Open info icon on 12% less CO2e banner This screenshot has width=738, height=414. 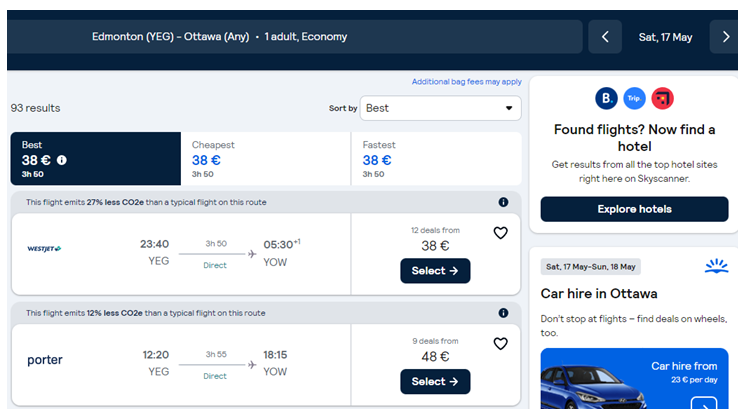point(503,313)
